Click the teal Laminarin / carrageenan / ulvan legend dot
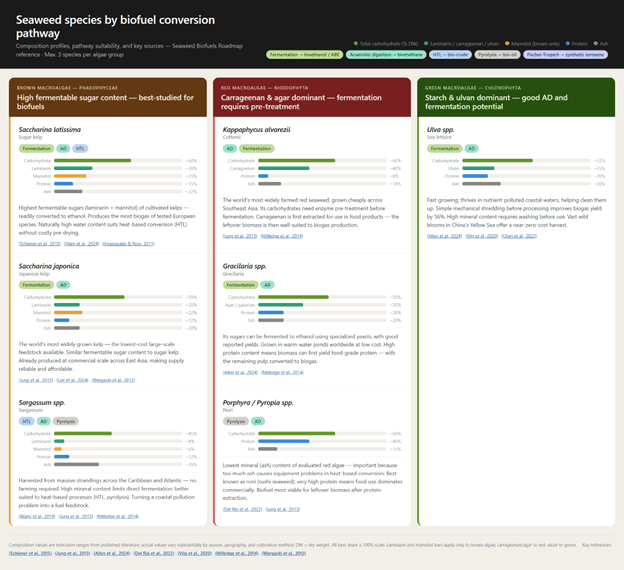624x570 pixels. (x=426, y=43)
